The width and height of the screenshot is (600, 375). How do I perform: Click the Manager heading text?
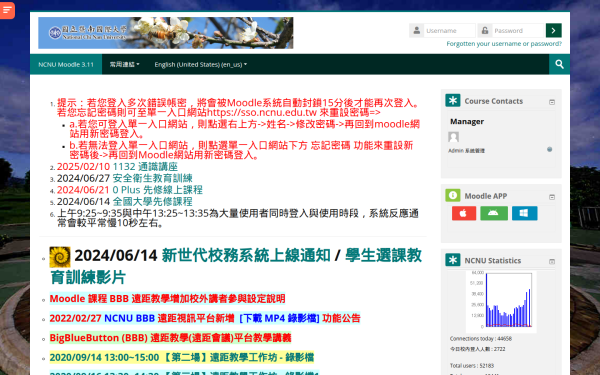pyautogui.click(x=467, y=122)
